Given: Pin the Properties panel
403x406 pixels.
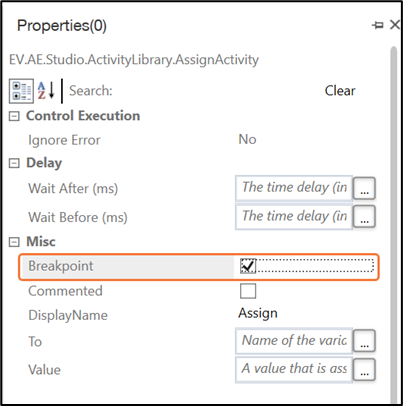Looking at the screenshot, I should point(378,25).
